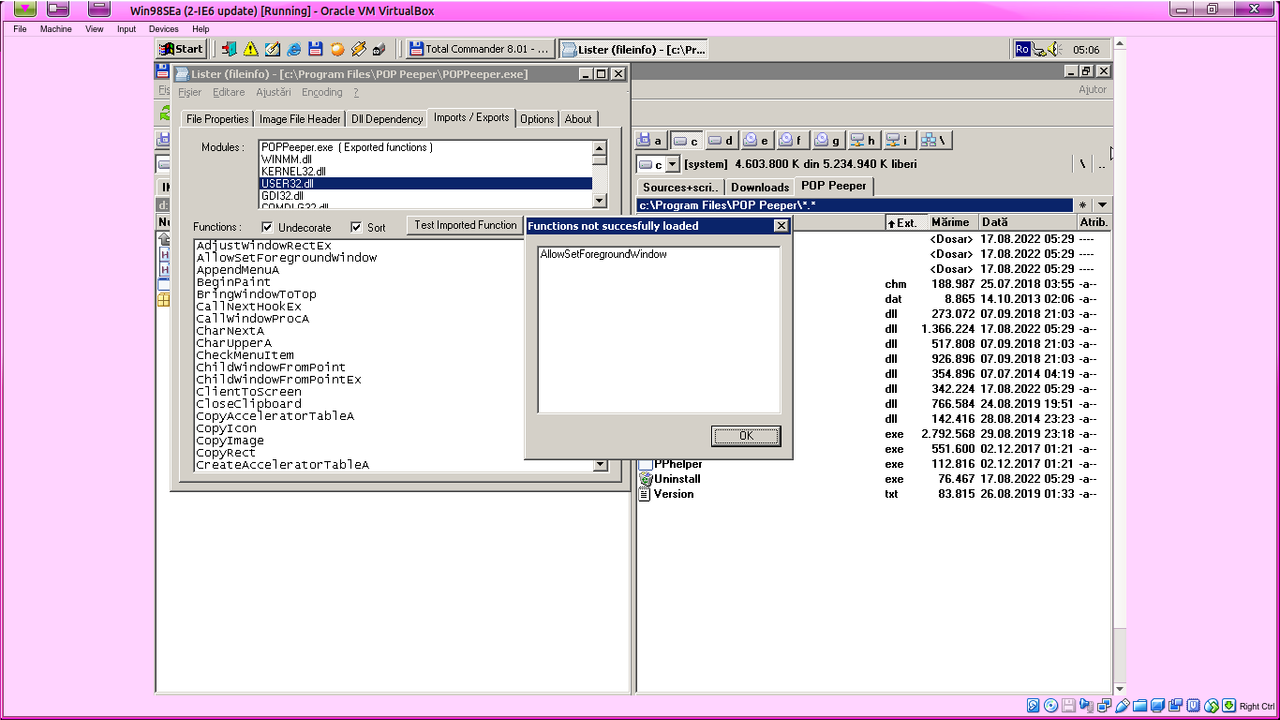
Task: Open Encoding menu in Lister
Action: pos(322,92)
